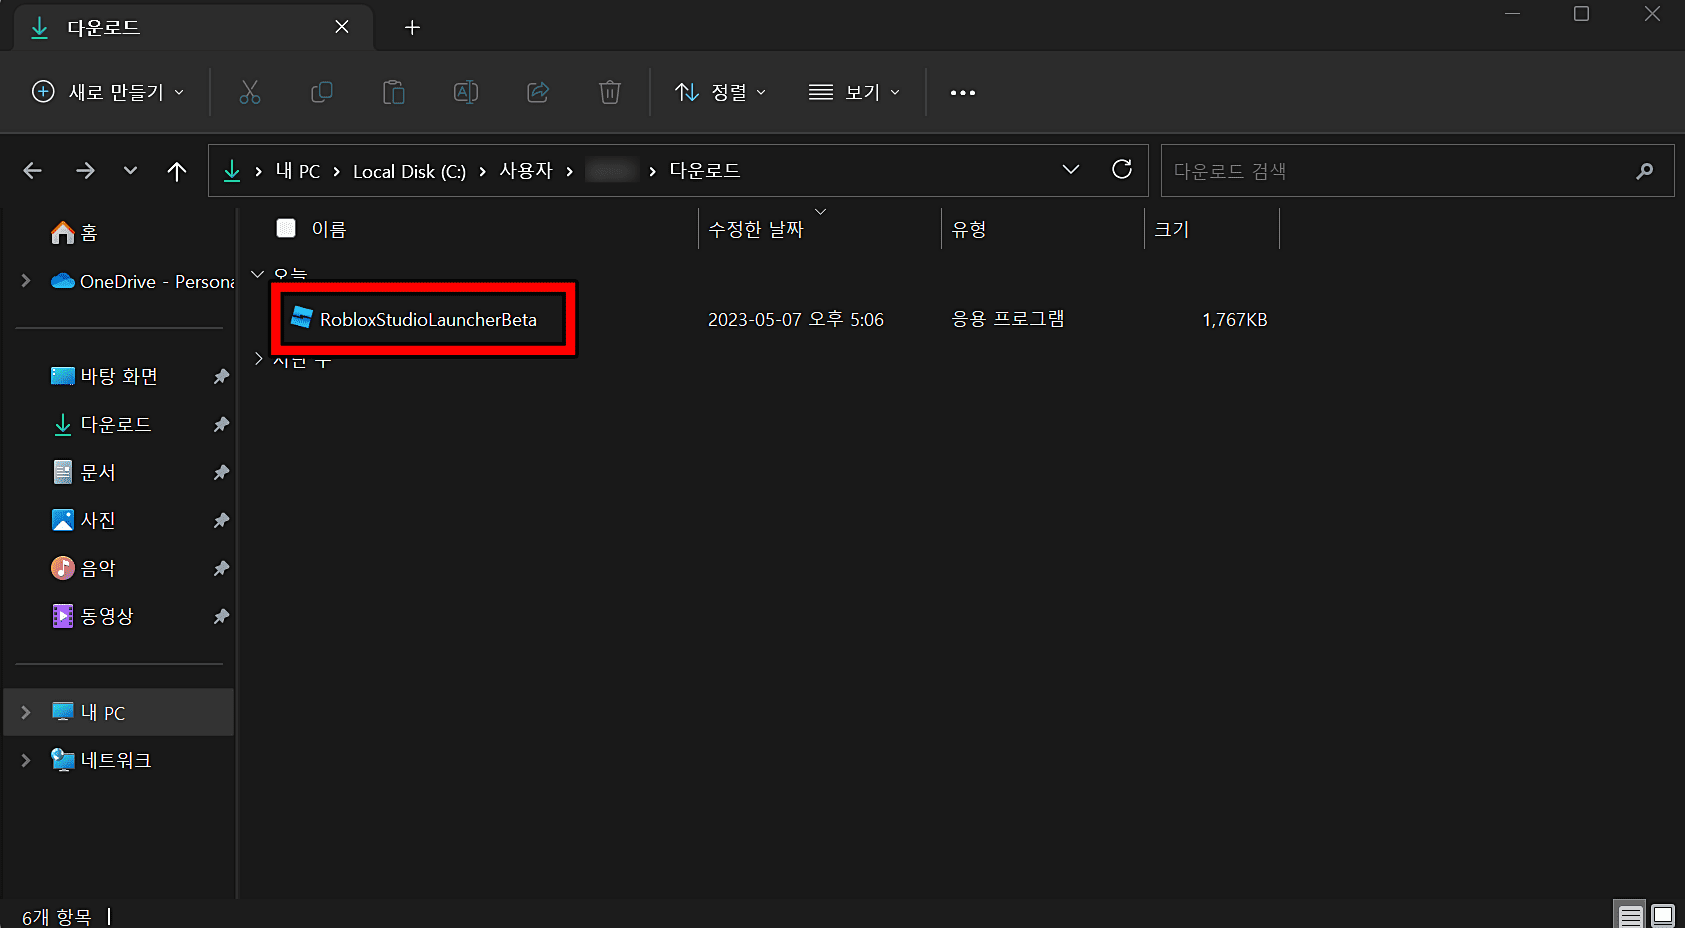This screenshot has height=928, width=1685.
Task: Switch to details view icon in status bar
Action: coord(1631,915)
